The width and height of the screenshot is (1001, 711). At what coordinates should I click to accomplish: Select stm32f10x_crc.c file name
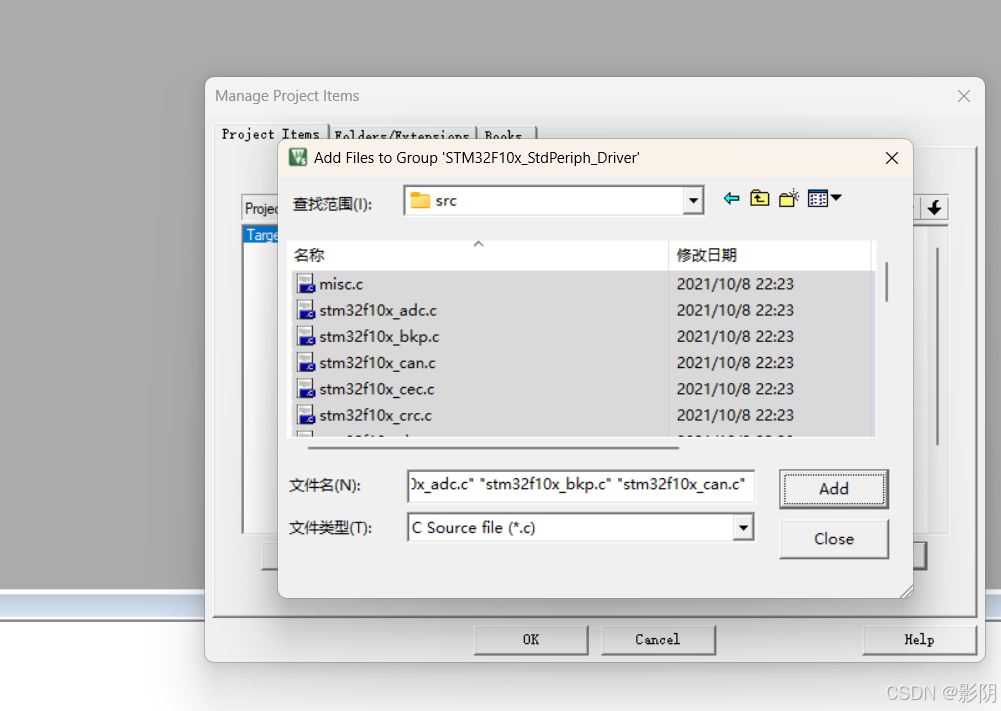[x=375, y=415]
